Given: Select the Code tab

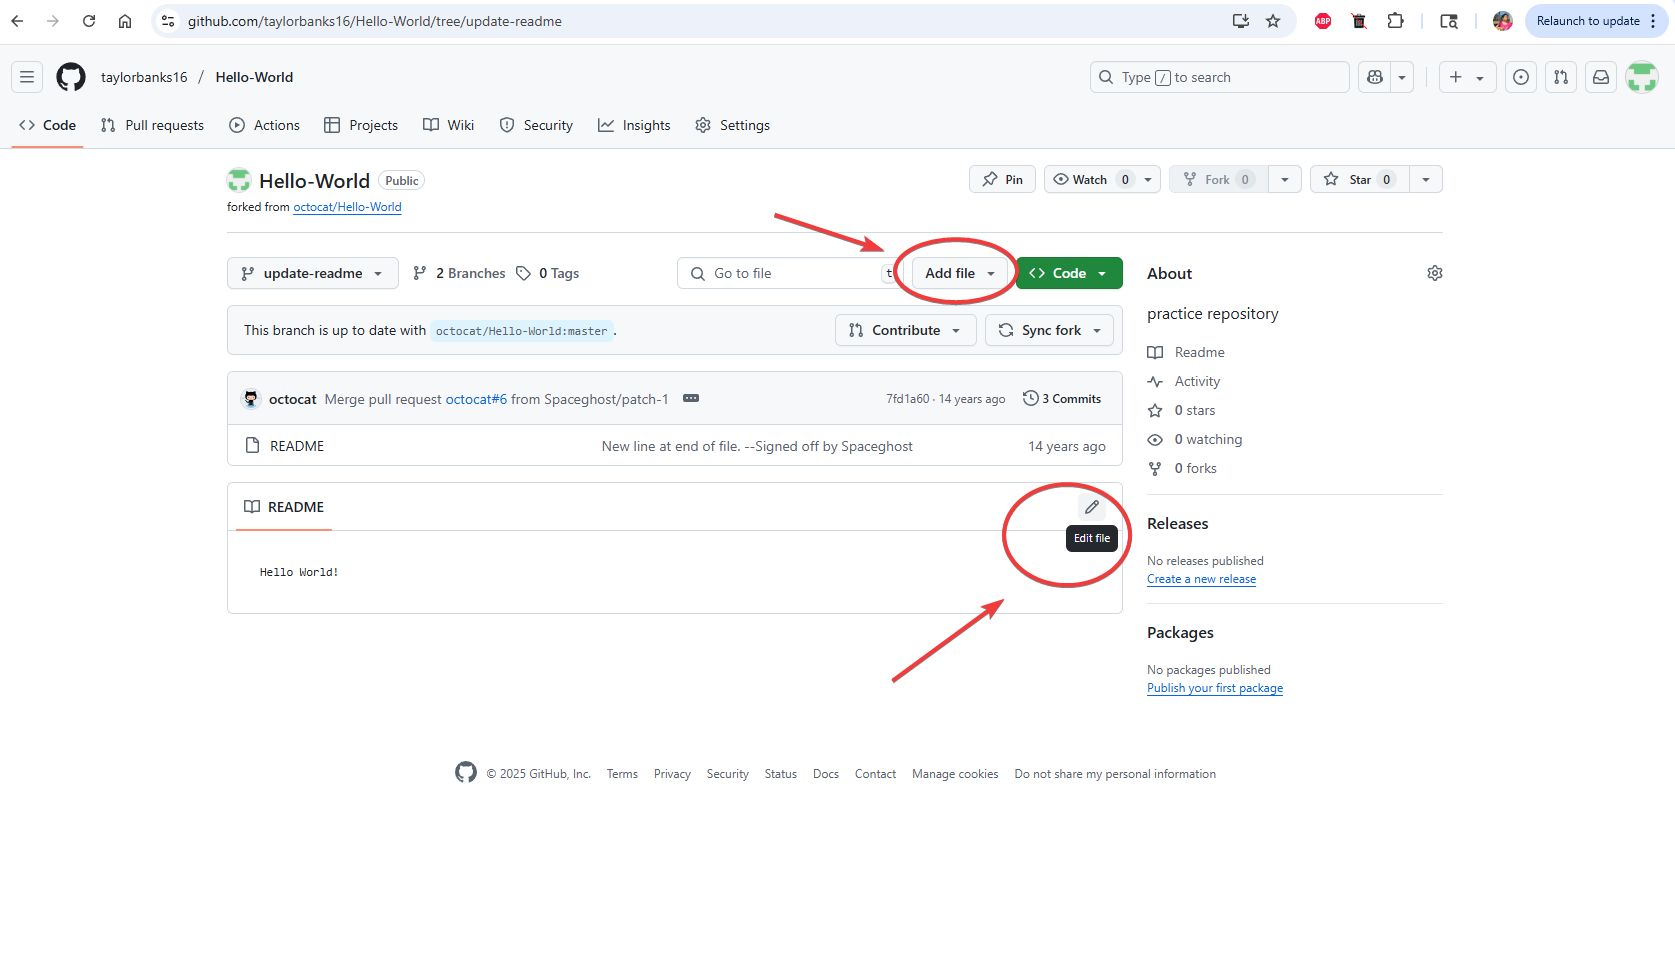Looking at the screenshot, I should pos(47,125).
